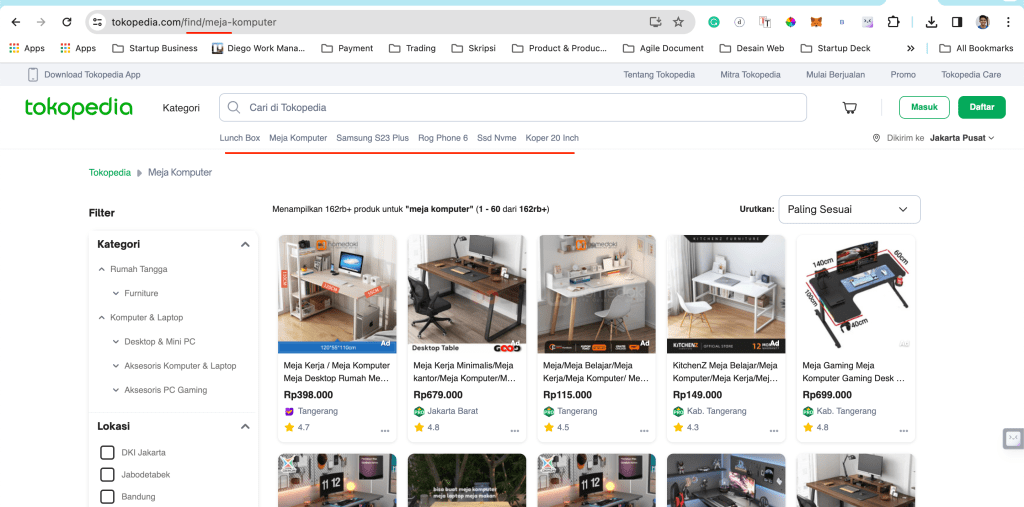This screenshot has width=1024, height=507.
Task: Collapse the Rumah Tangga category tree
Action: [x=101, y=269]
